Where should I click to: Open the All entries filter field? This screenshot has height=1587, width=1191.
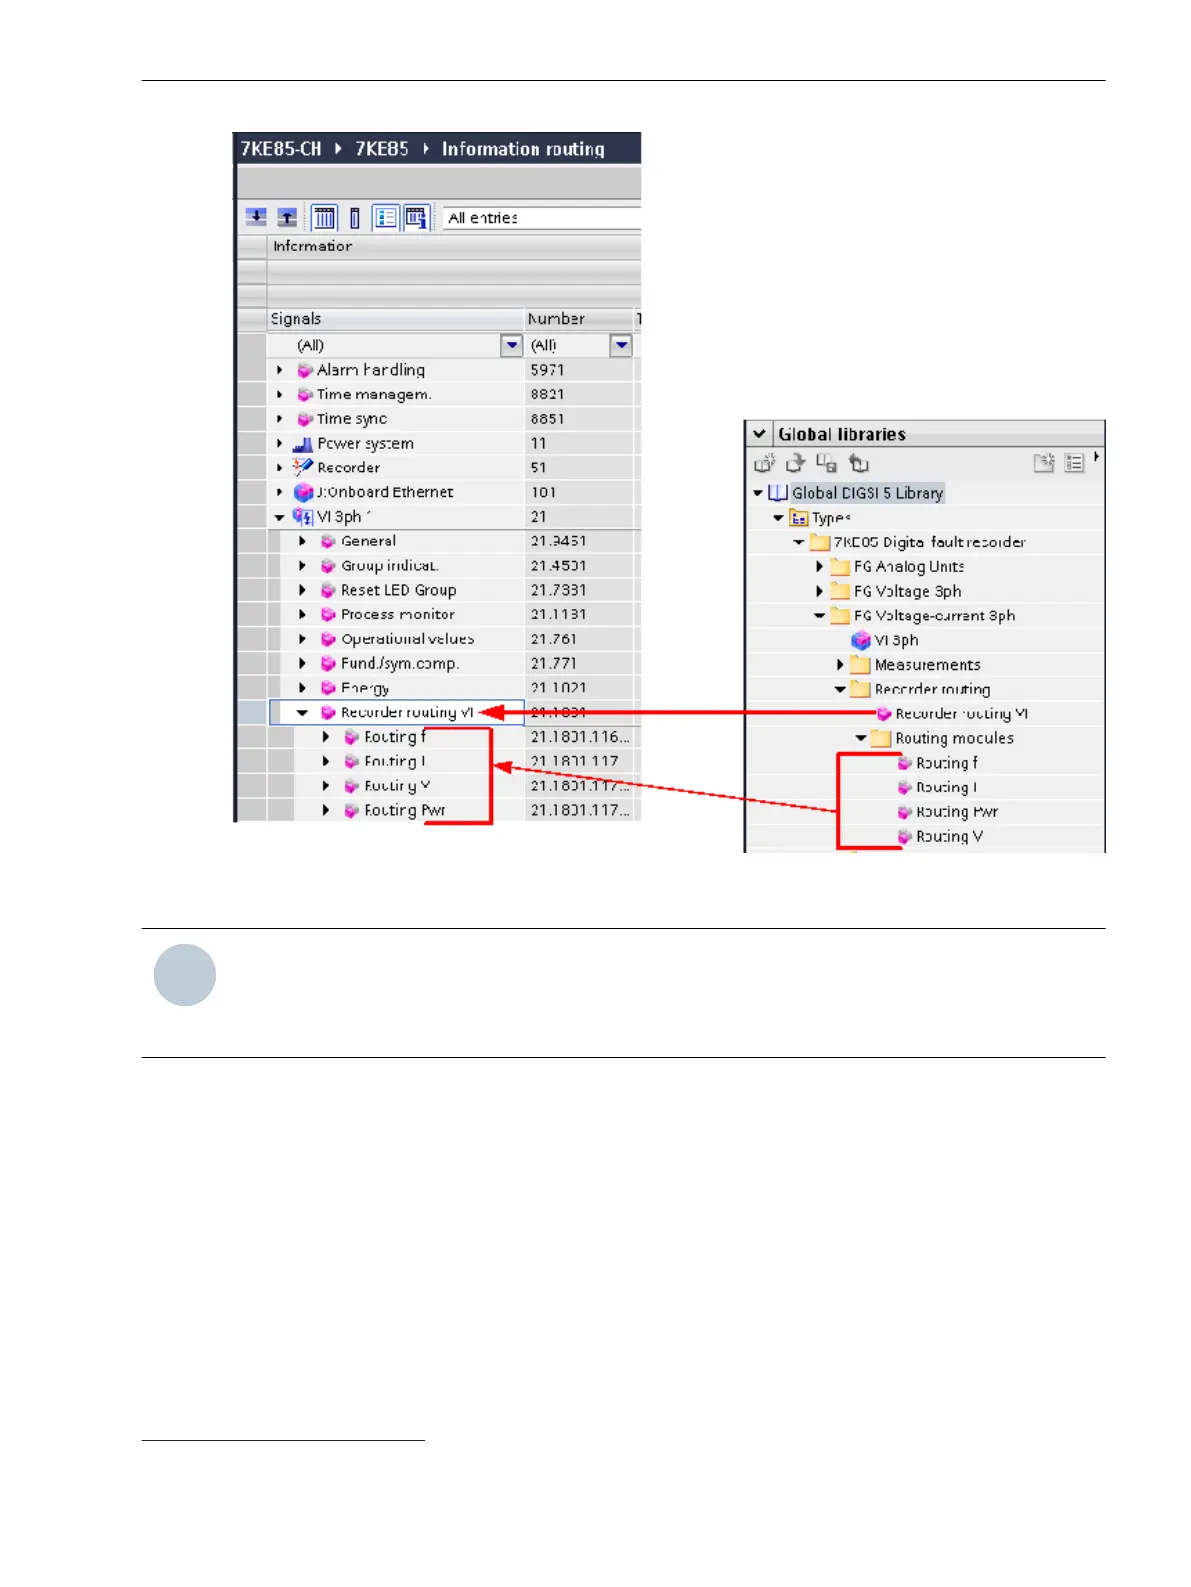tap(541, 217)
